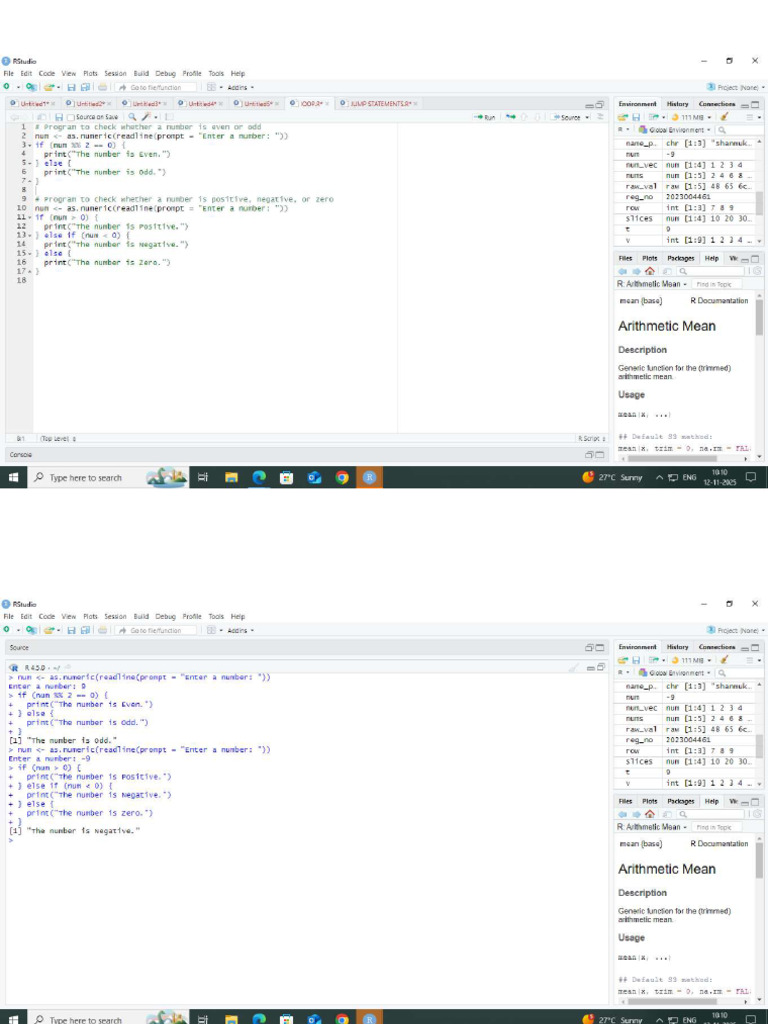Switch to the JUMP STATEMENTS.R tab
This screenshot has height=1024, width=768.
tap(379, 103)
